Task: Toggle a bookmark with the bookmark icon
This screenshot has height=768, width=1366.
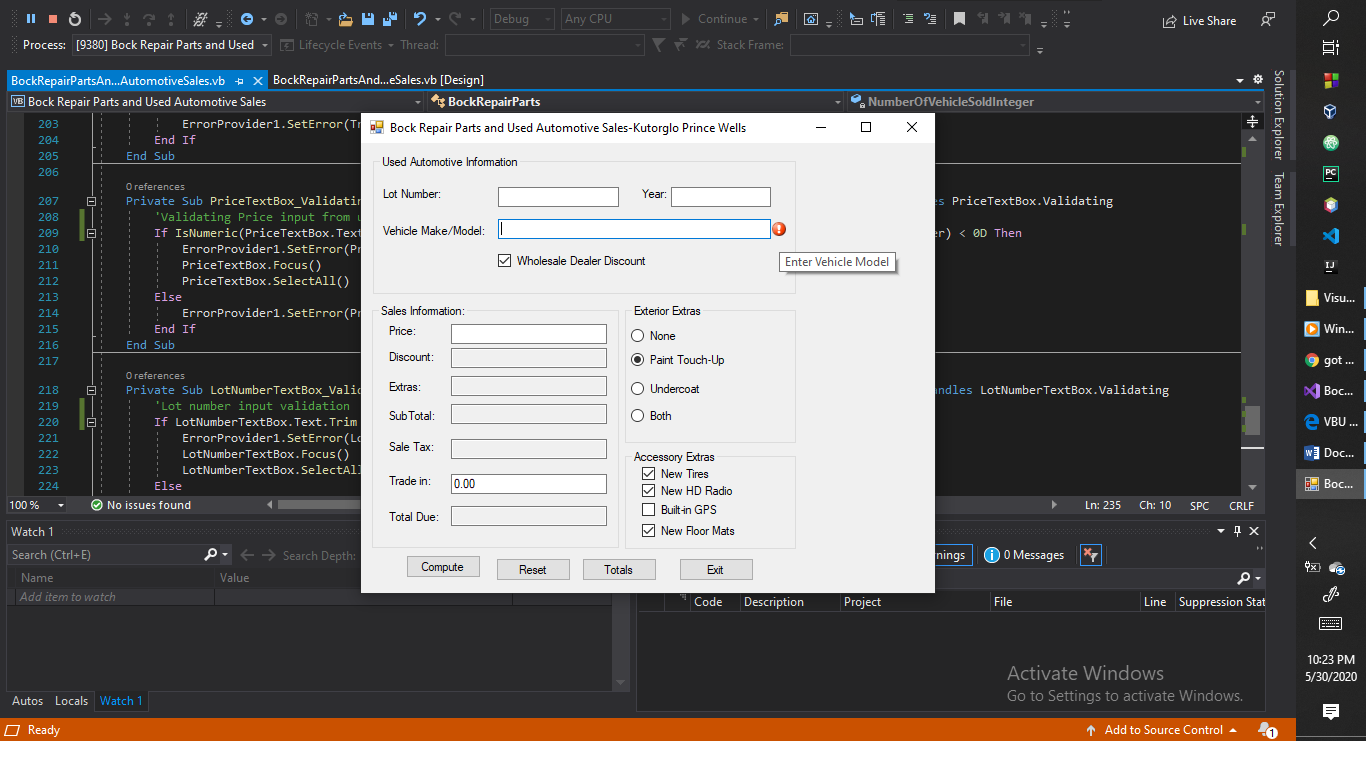Action: pyautogui.click(x=959, y=19)
